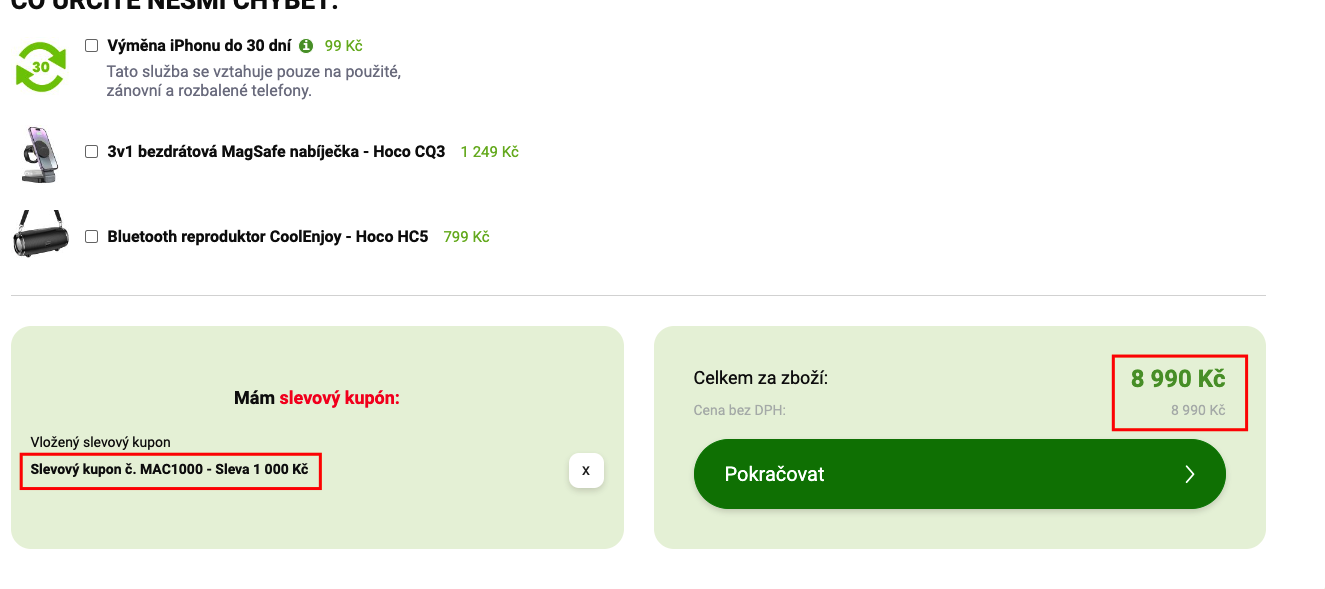
Task: Click the green total 8 990 Kč
Action: coord(1178,378)
